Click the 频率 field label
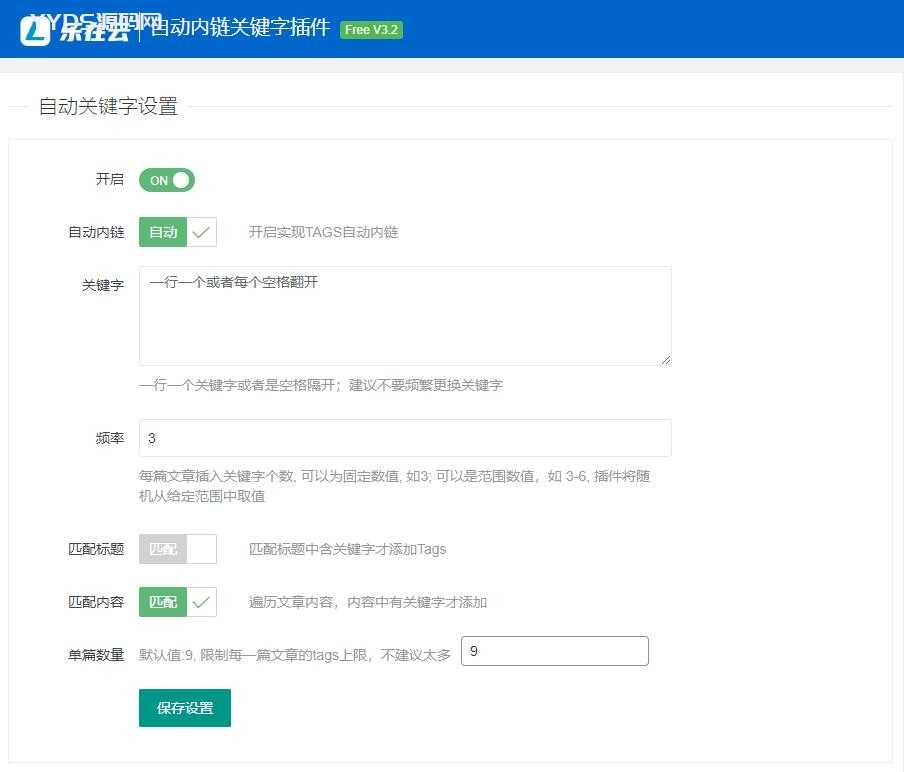904x772 pixels. tap(109, 438)
